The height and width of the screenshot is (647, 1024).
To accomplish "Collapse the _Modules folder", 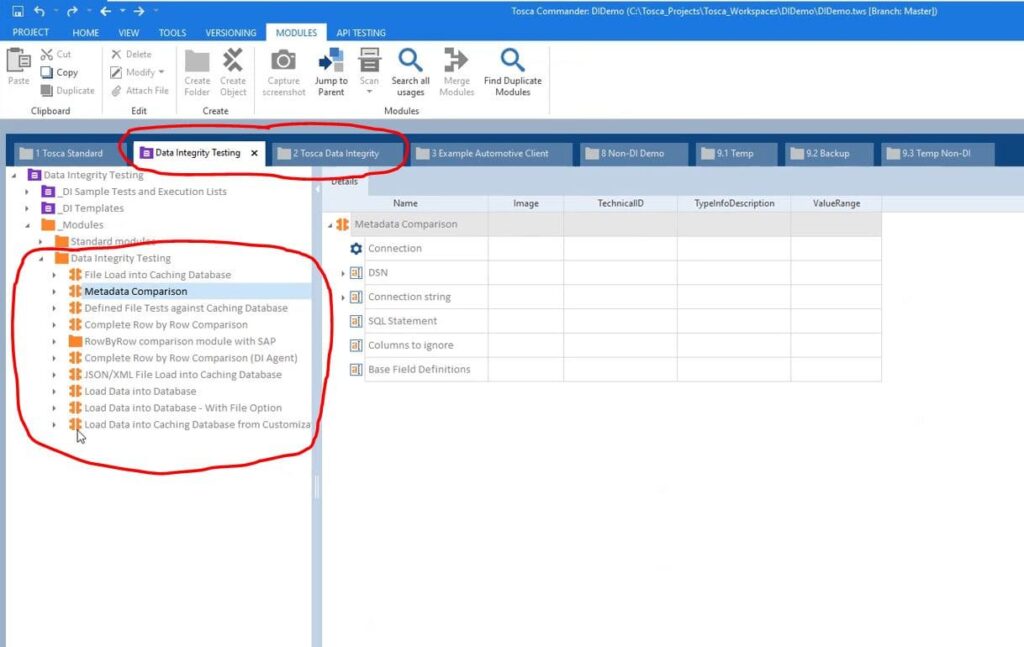I will click(27, 225).
